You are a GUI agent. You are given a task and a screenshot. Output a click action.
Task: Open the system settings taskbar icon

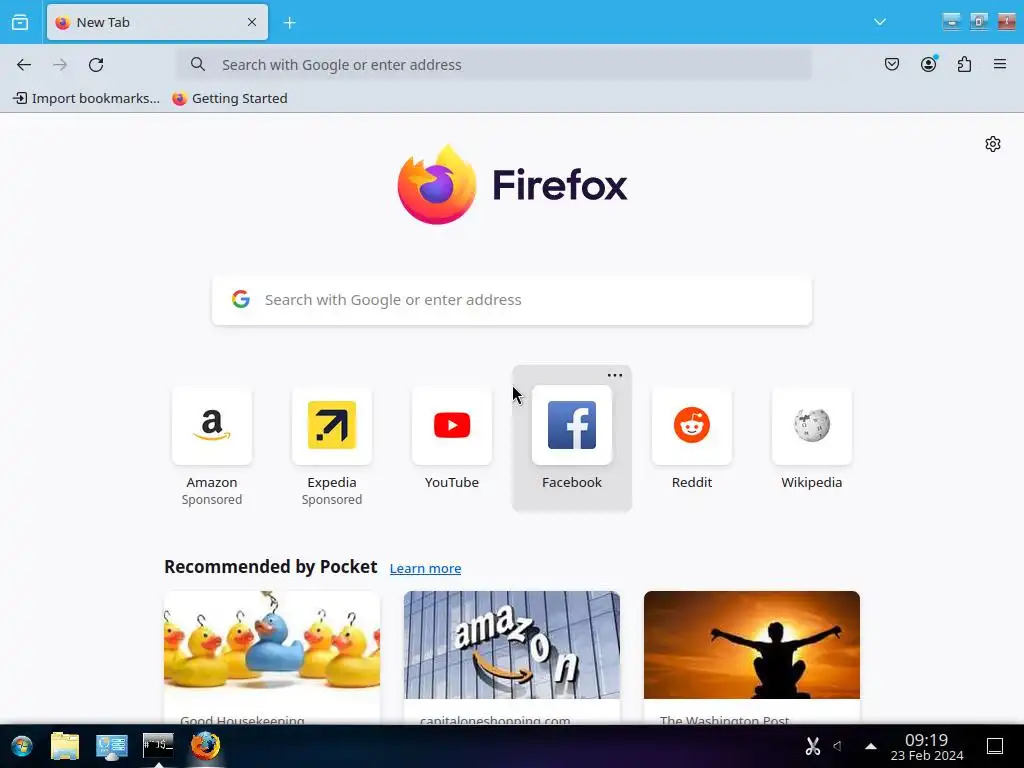click(112, 746)
